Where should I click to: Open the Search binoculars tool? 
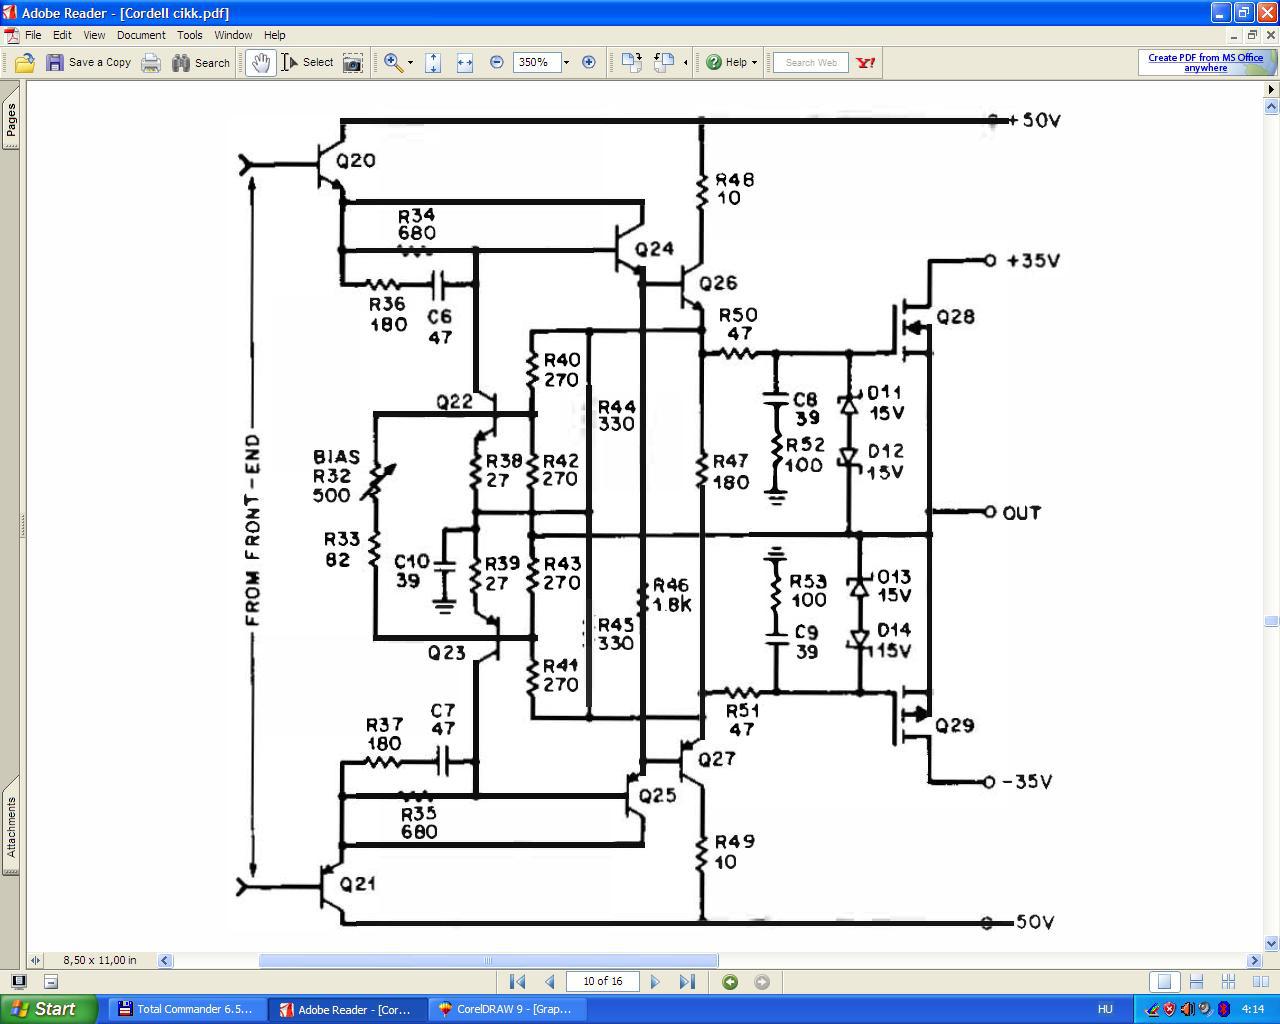[x=201, y=62]
